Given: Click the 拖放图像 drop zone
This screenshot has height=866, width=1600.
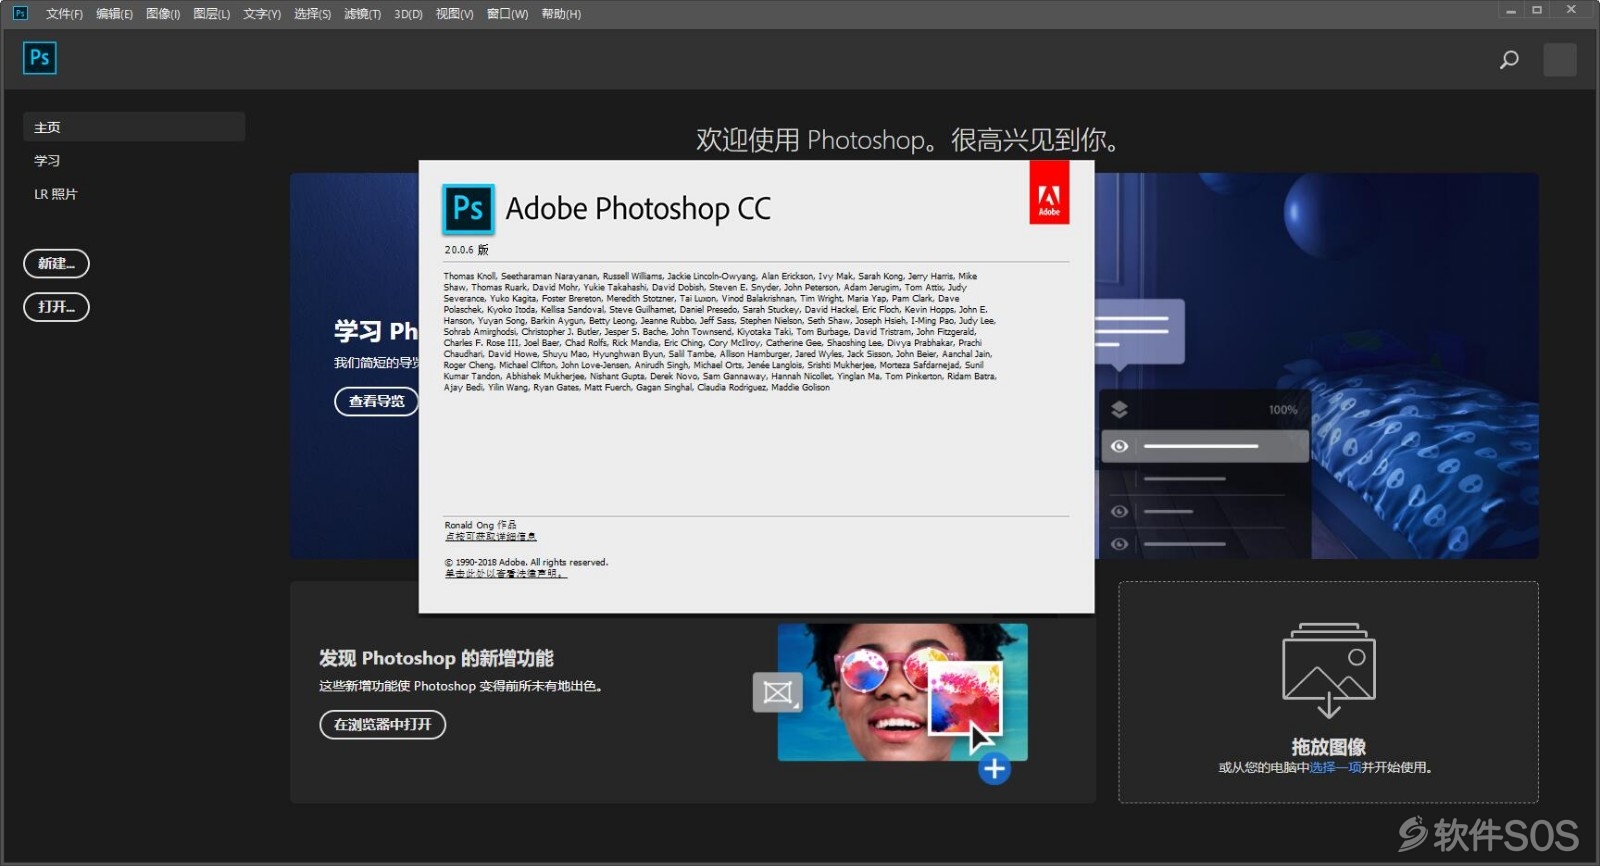Looking at the screenshot, I should (1328, 692).
